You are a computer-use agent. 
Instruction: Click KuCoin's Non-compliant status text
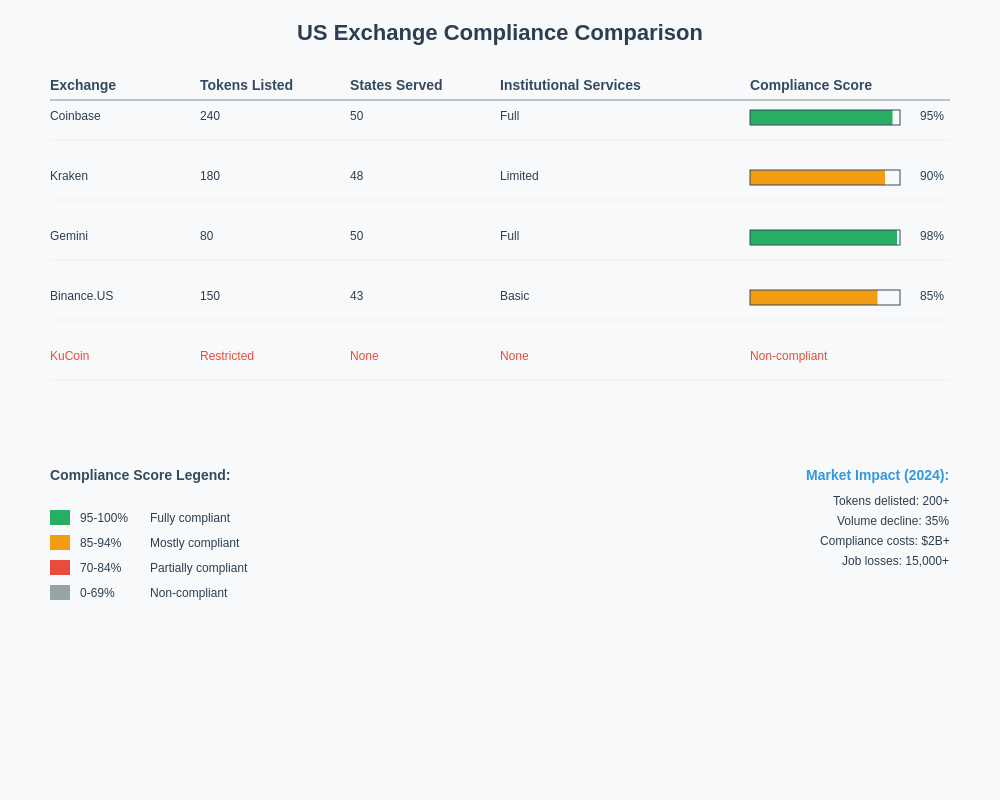(788, 356)
